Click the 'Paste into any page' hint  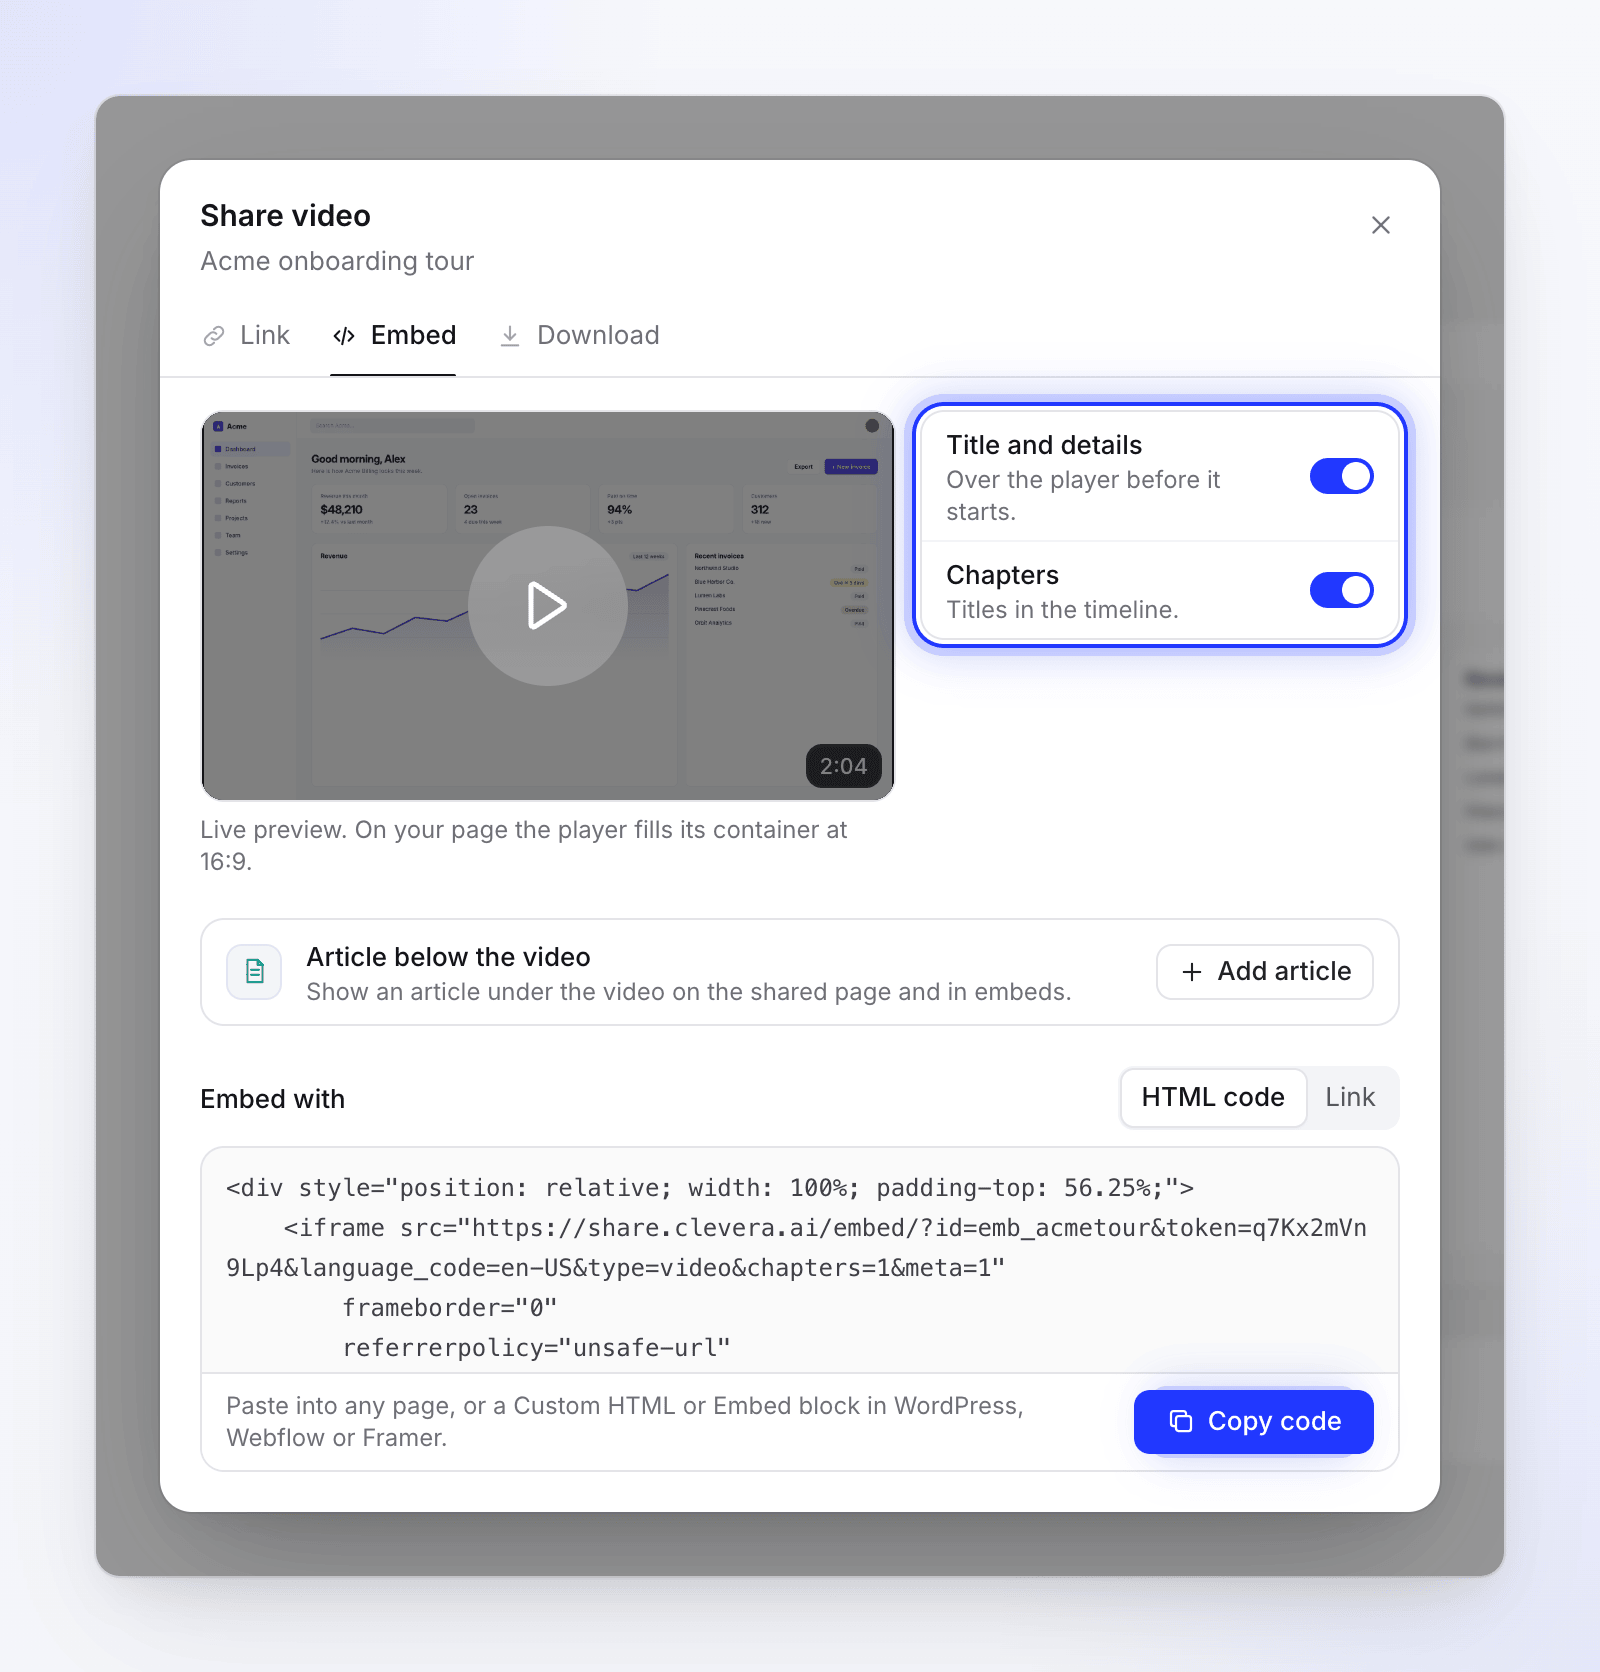(x=625, y=1421)
